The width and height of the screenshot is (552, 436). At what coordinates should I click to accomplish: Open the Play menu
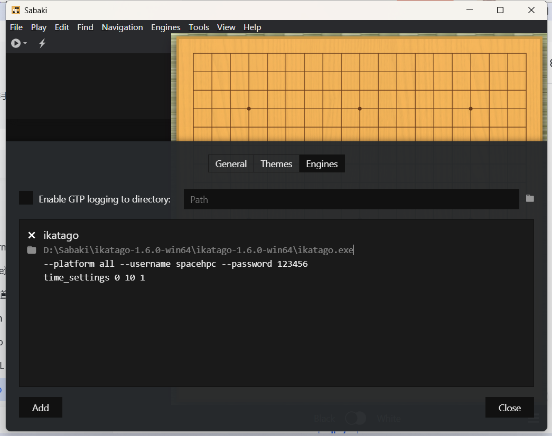pos(38,27)
